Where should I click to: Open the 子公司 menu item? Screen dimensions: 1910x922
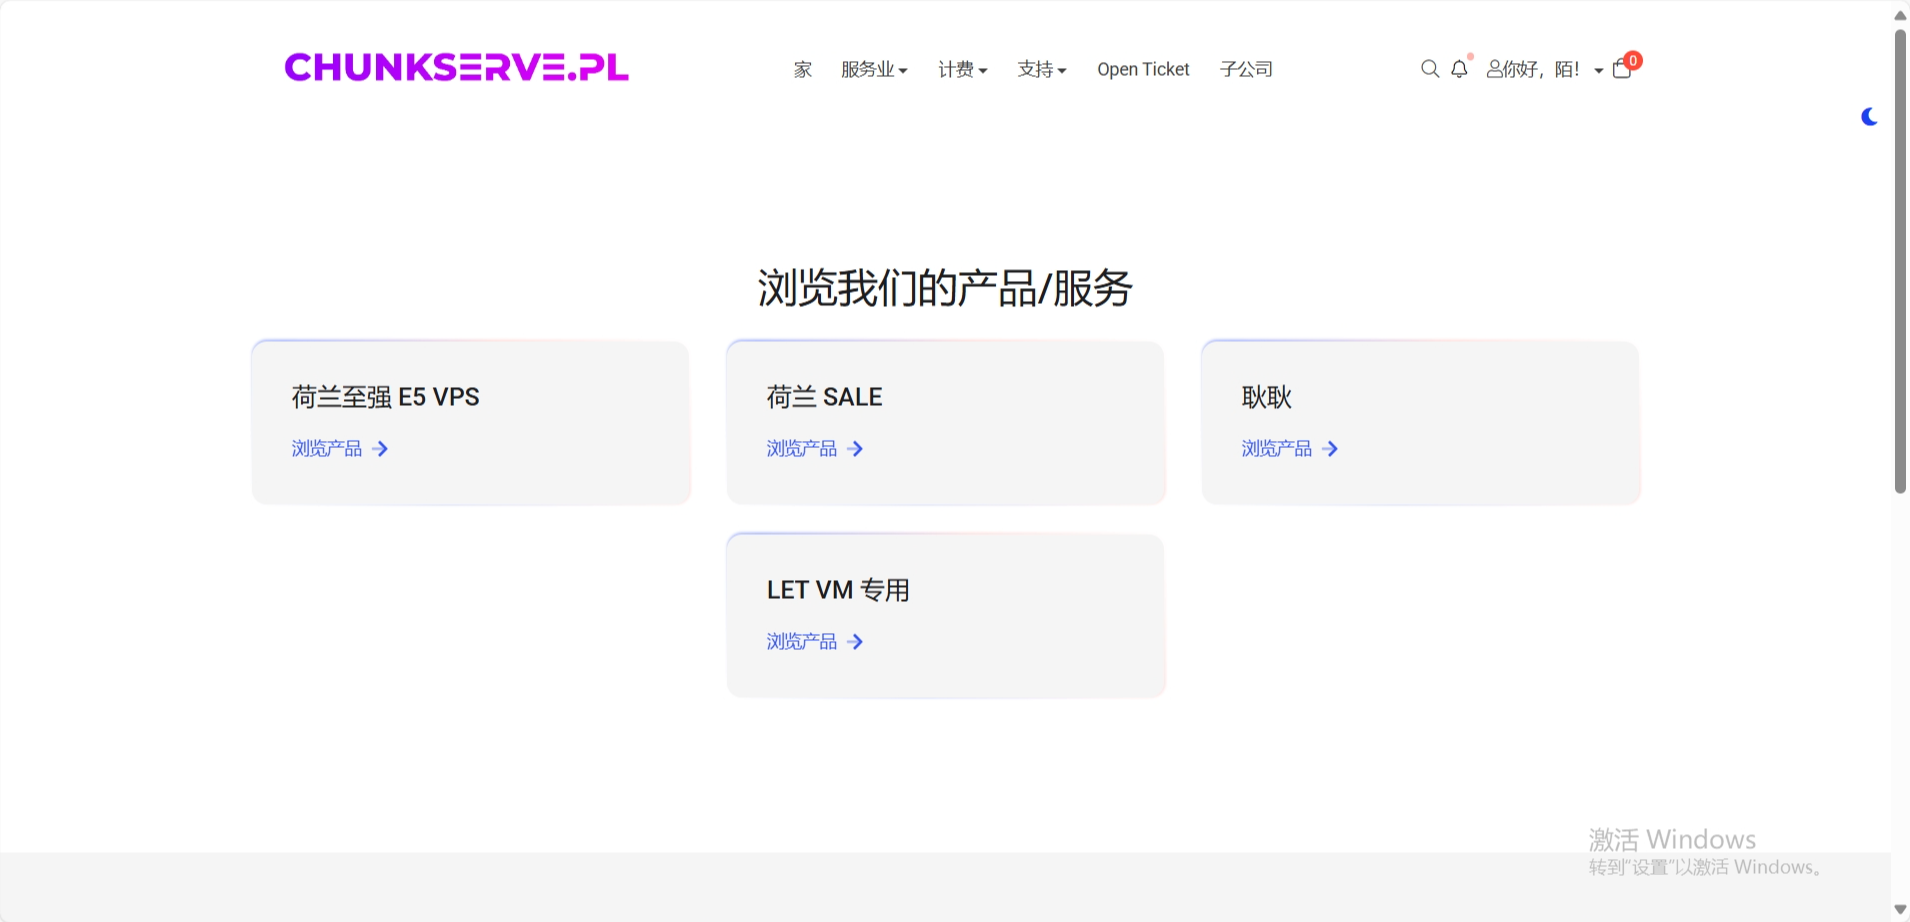pos(1246,69)
